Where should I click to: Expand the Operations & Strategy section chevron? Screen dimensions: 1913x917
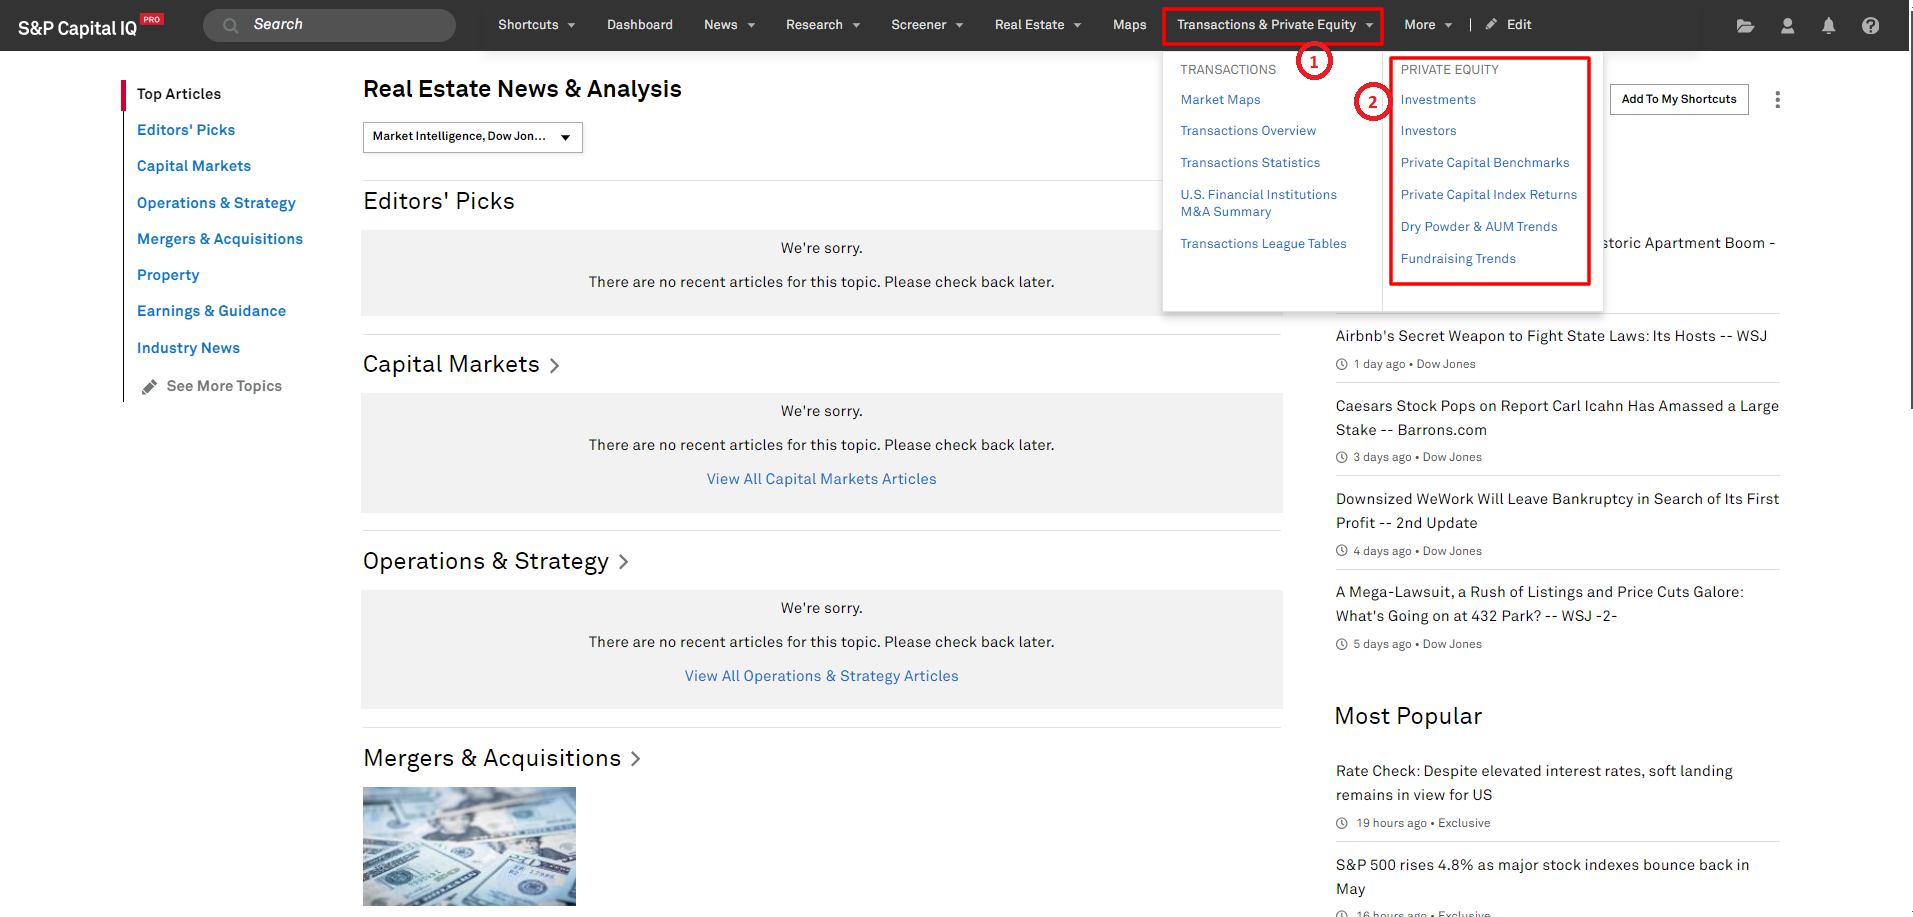coord(624,562)
